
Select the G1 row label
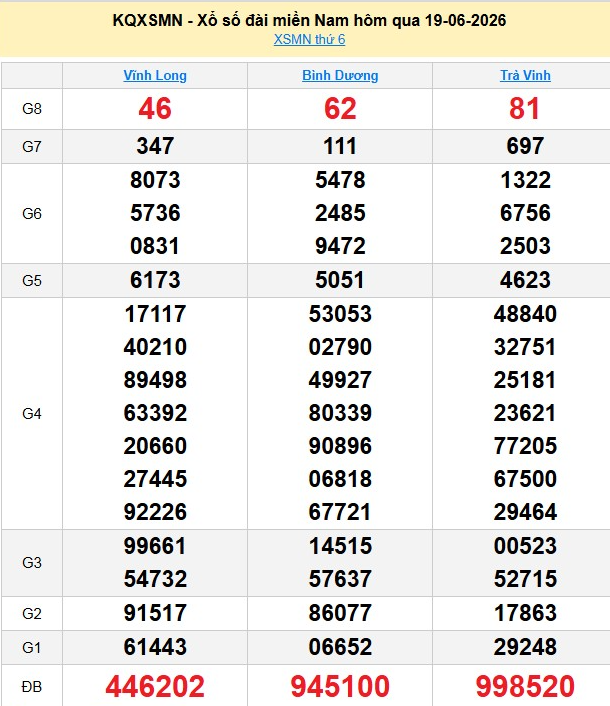pyautogui.click(x=32, y=647)
